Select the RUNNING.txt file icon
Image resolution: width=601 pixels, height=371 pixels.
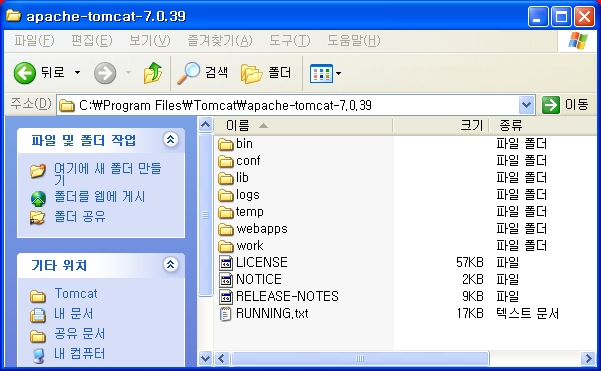226,314
